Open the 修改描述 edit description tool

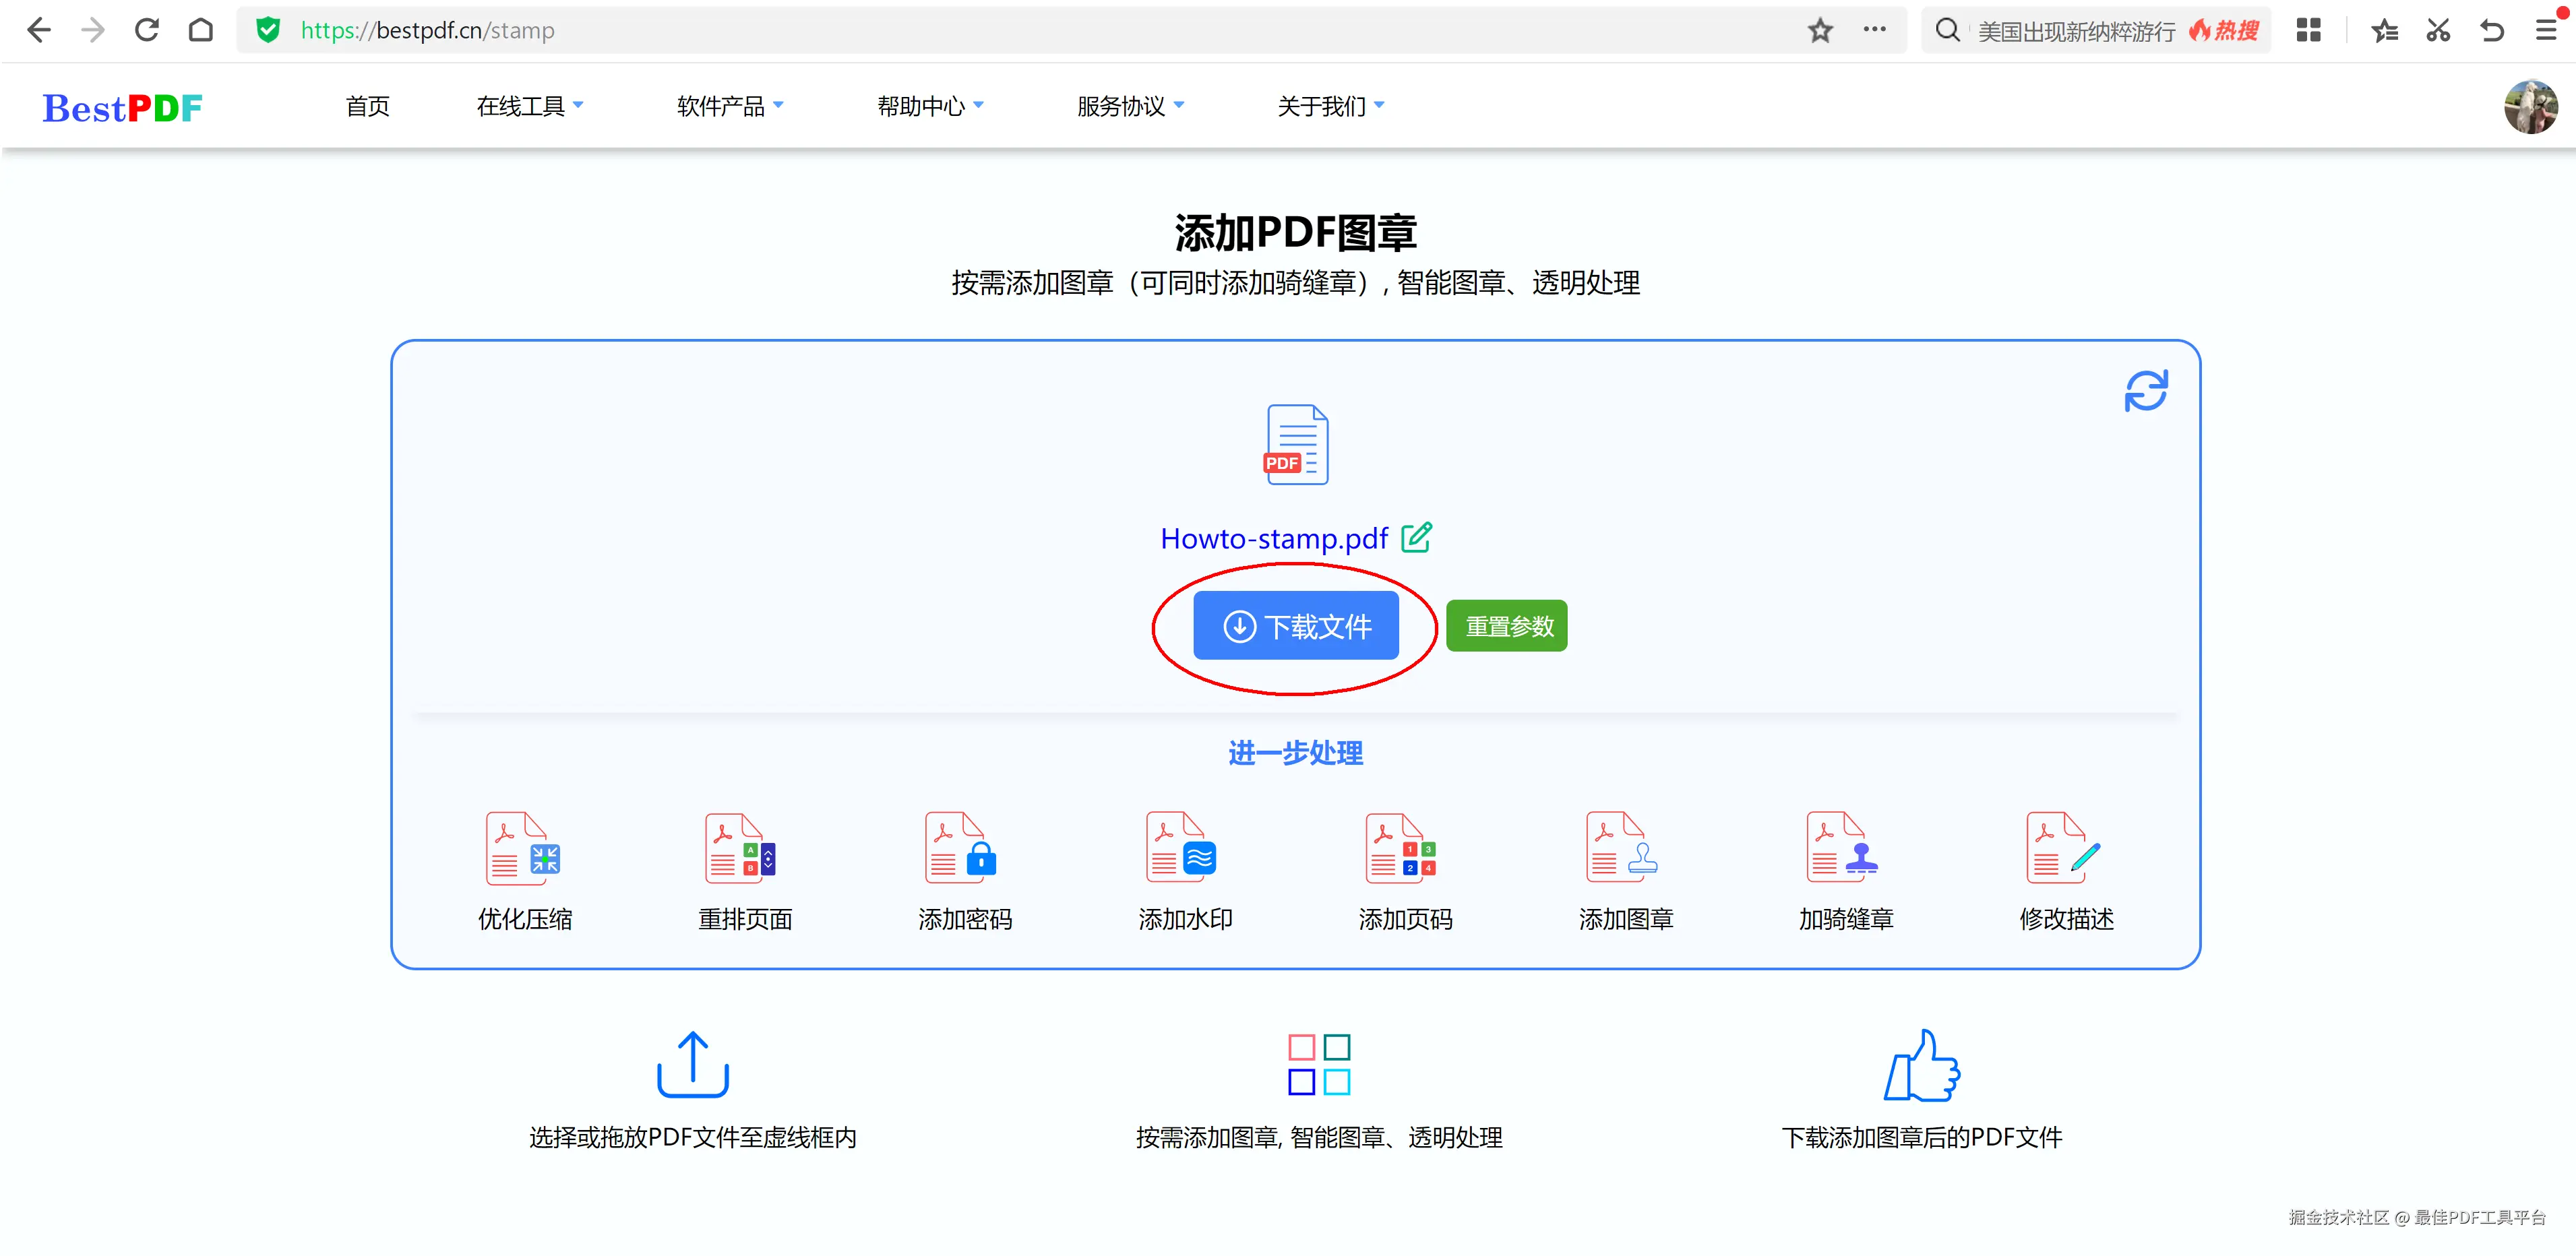pos(2064,848)
